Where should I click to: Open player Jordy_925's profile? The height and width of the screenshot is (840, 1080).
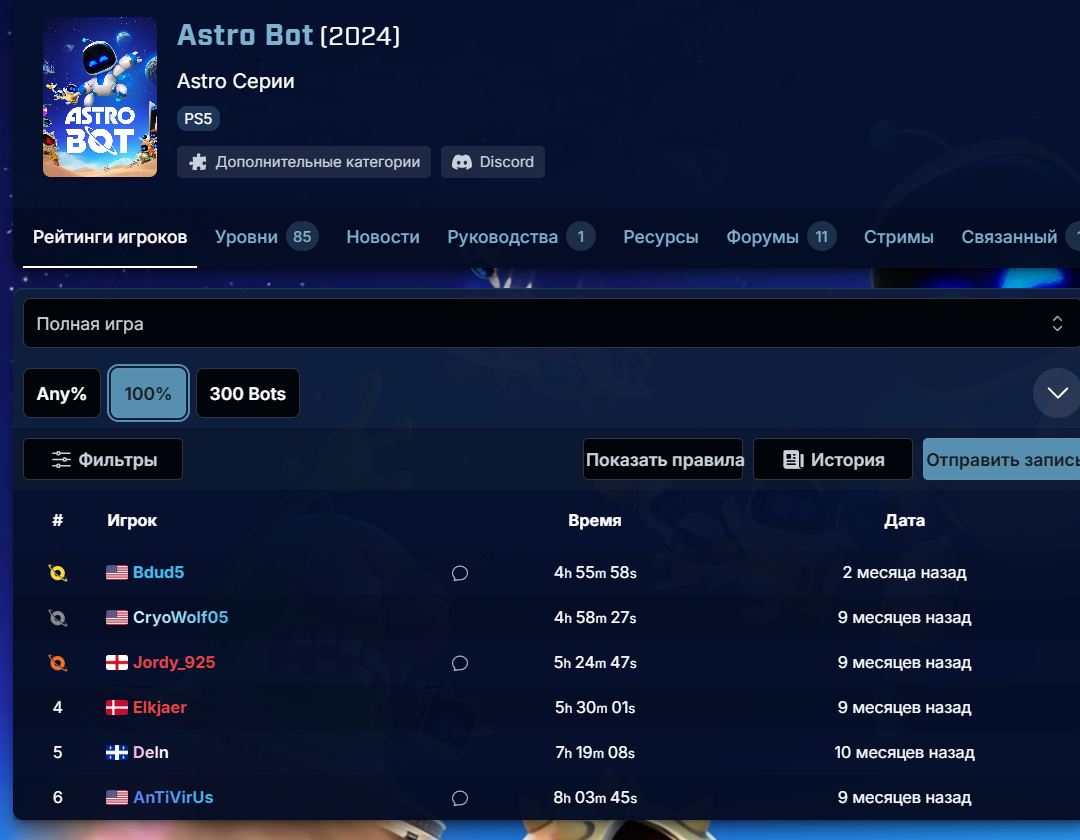click(174, 662)
